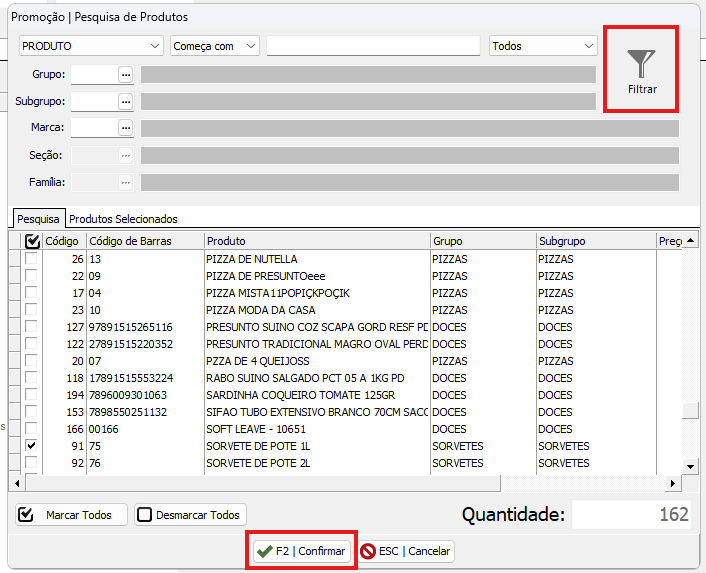The image size is (706, 573).
Task: Click the select-all checkbox in grid header
Action: click(x=32, y=241)
